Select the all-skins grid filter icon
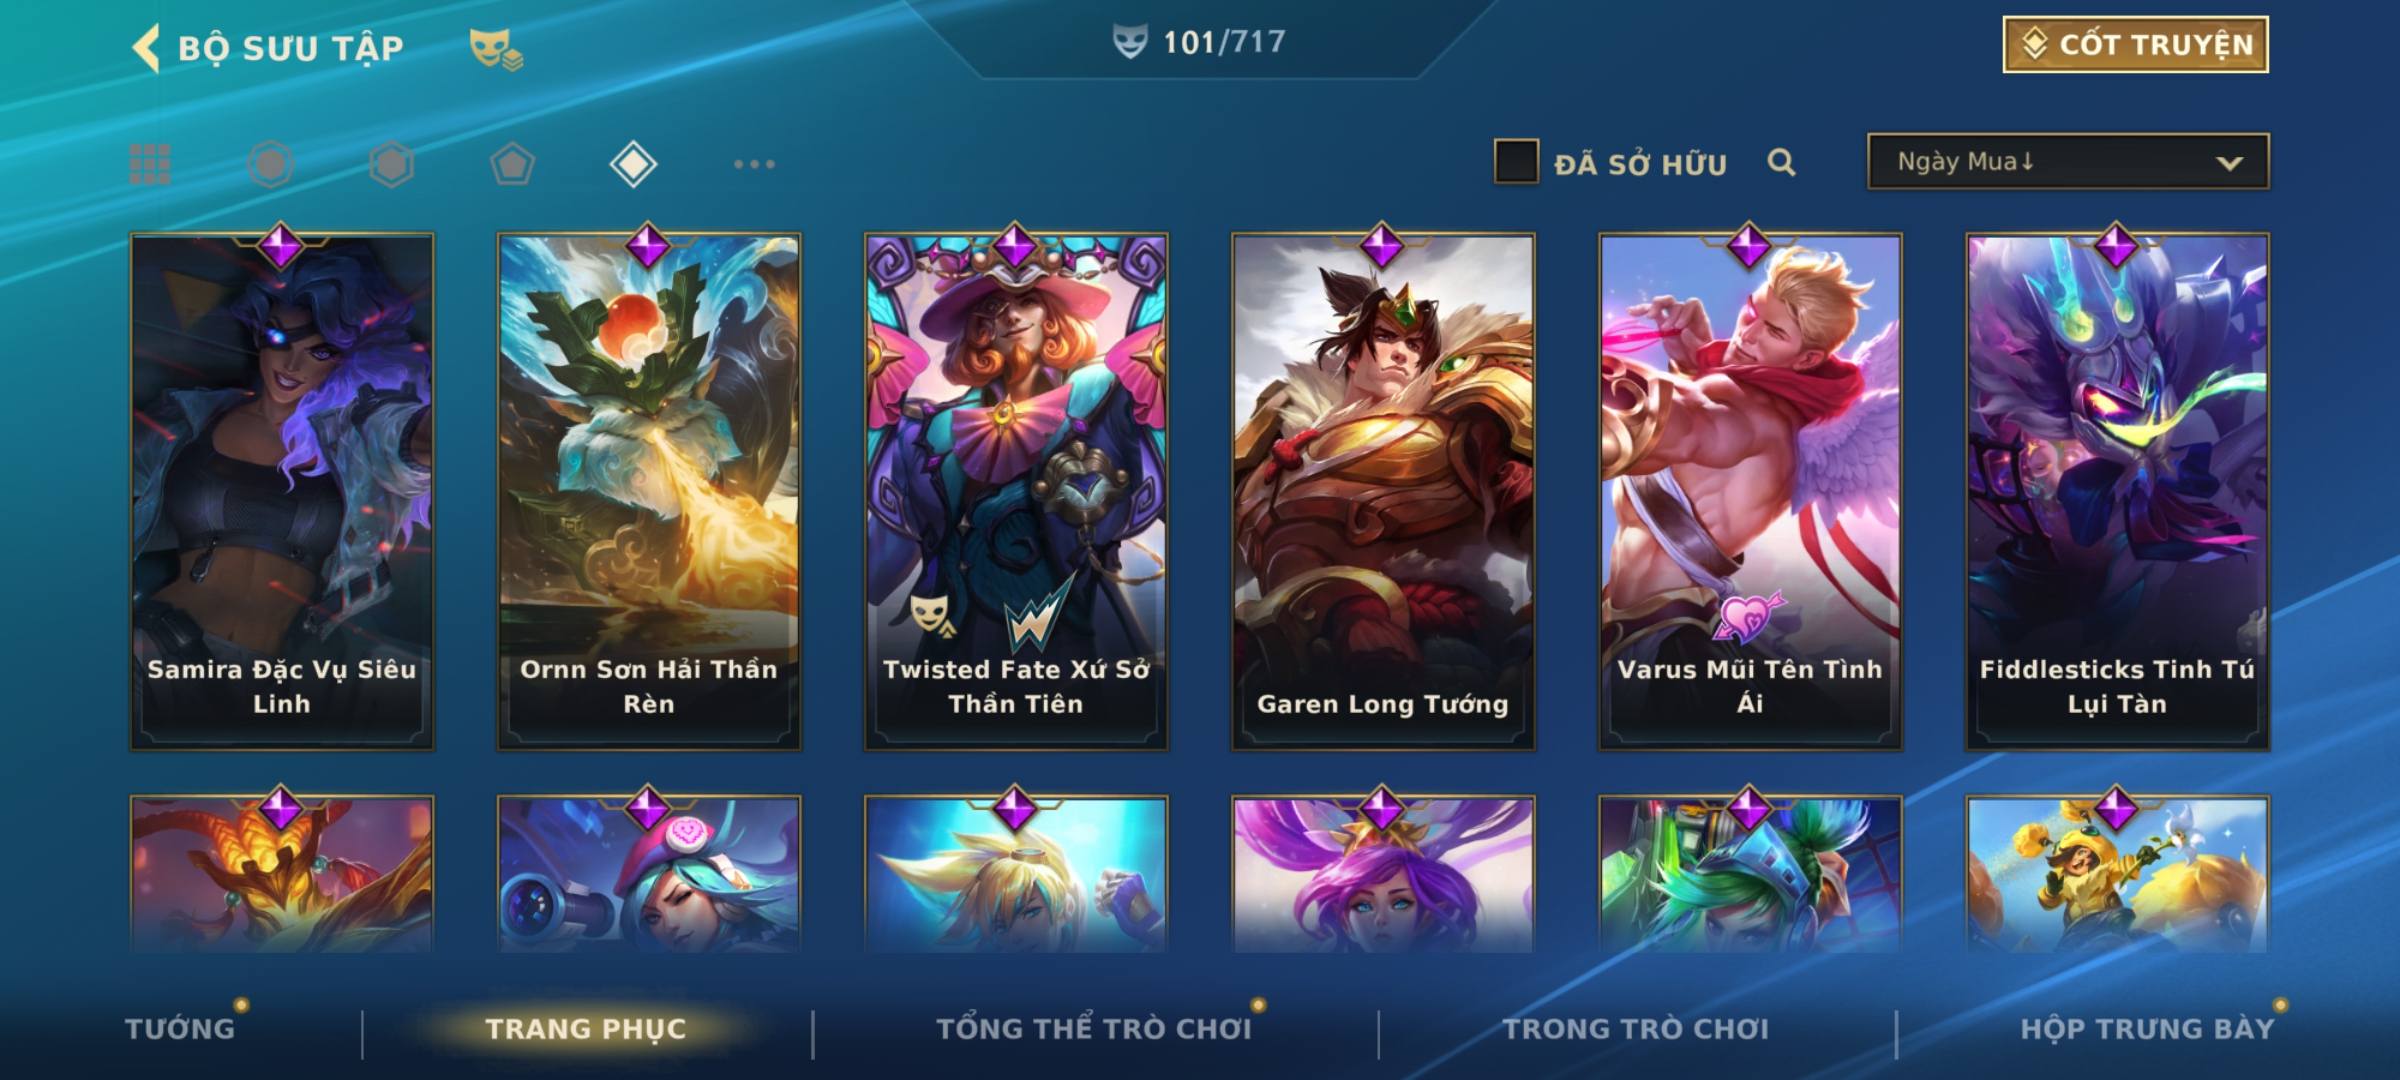This screenshot has width=2400, height=1080. click(150, 164)
